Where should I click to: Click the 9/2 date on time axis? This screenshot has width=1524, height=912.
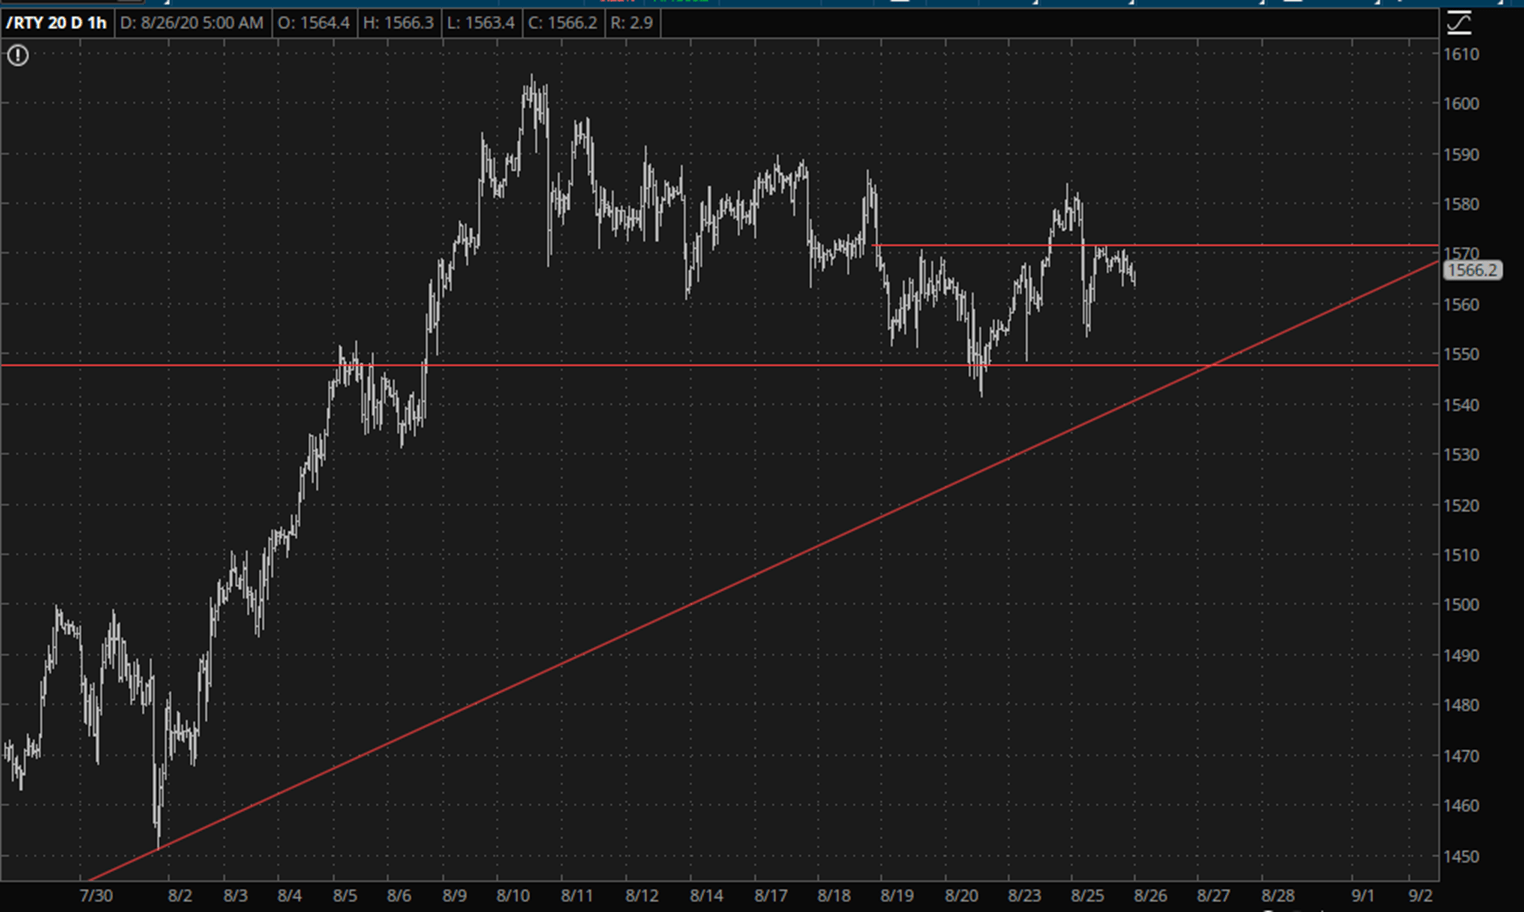[1420, 895]
